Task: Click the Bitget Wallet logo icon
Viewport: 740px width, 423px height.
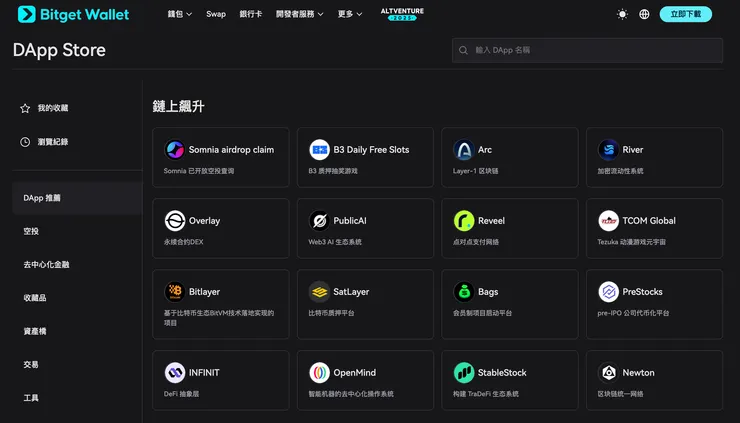Action: (27, 14)
